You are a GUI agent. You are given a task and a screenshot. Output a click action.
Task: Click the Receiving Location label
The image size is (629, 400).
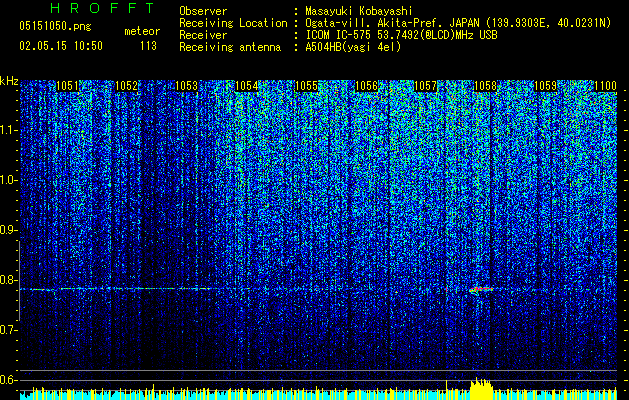233,23
